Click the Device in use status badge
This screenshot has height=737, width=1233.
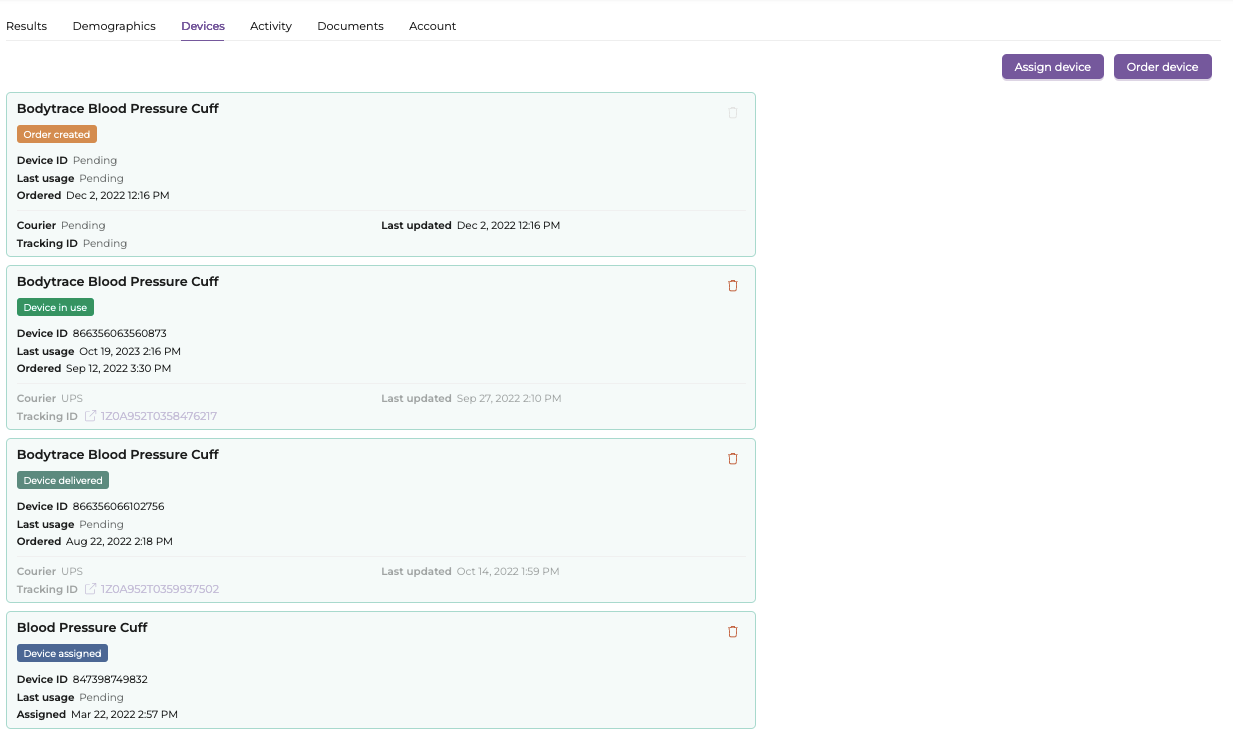[55, 307]
